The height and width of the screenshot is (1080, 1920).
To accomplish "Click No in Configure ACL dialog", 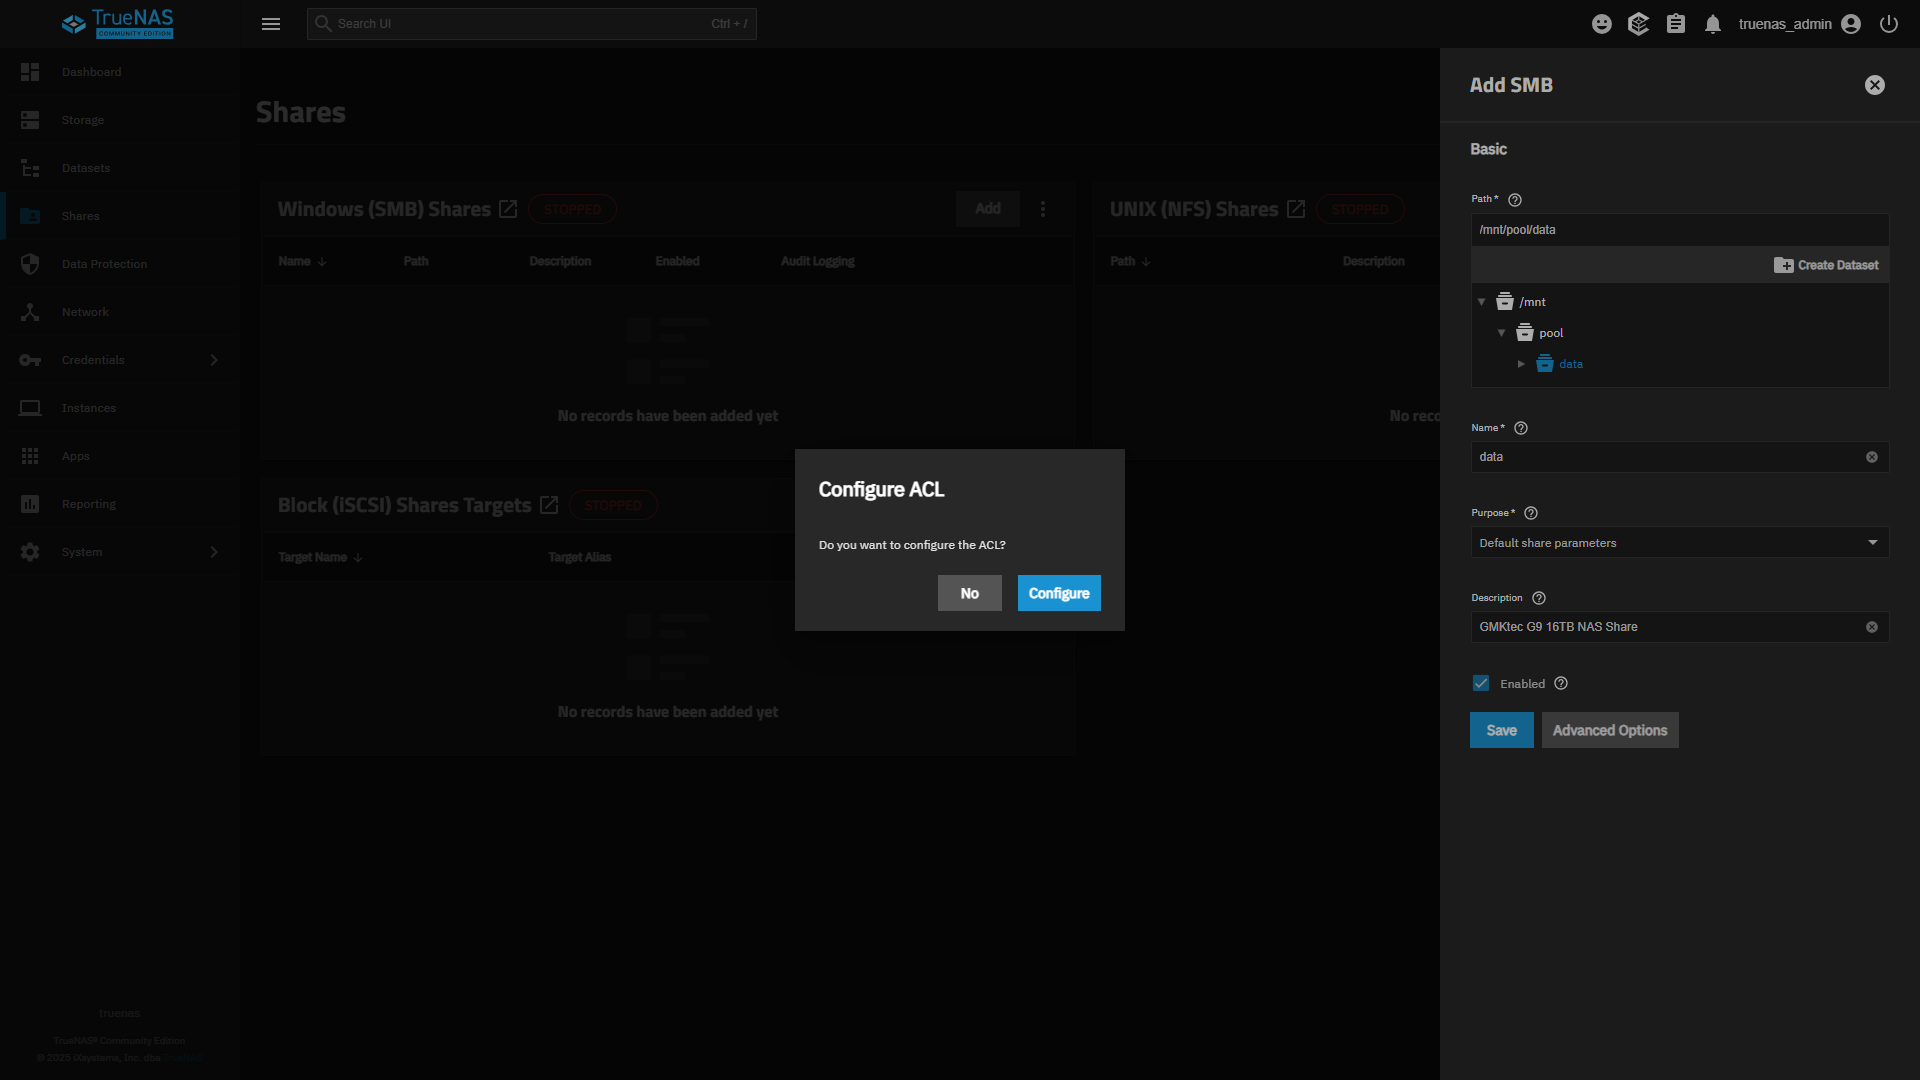I will (x=969, y=593).
